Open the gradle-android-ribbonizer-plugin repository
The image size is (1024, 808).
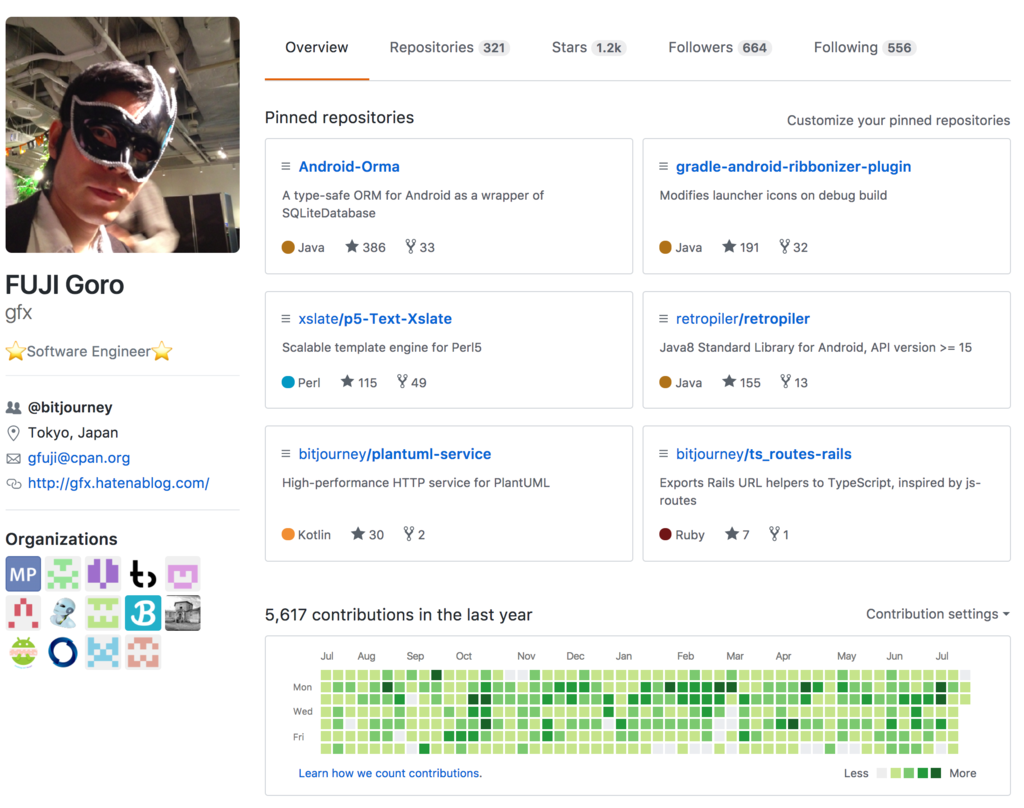click(x=793, y=167)
